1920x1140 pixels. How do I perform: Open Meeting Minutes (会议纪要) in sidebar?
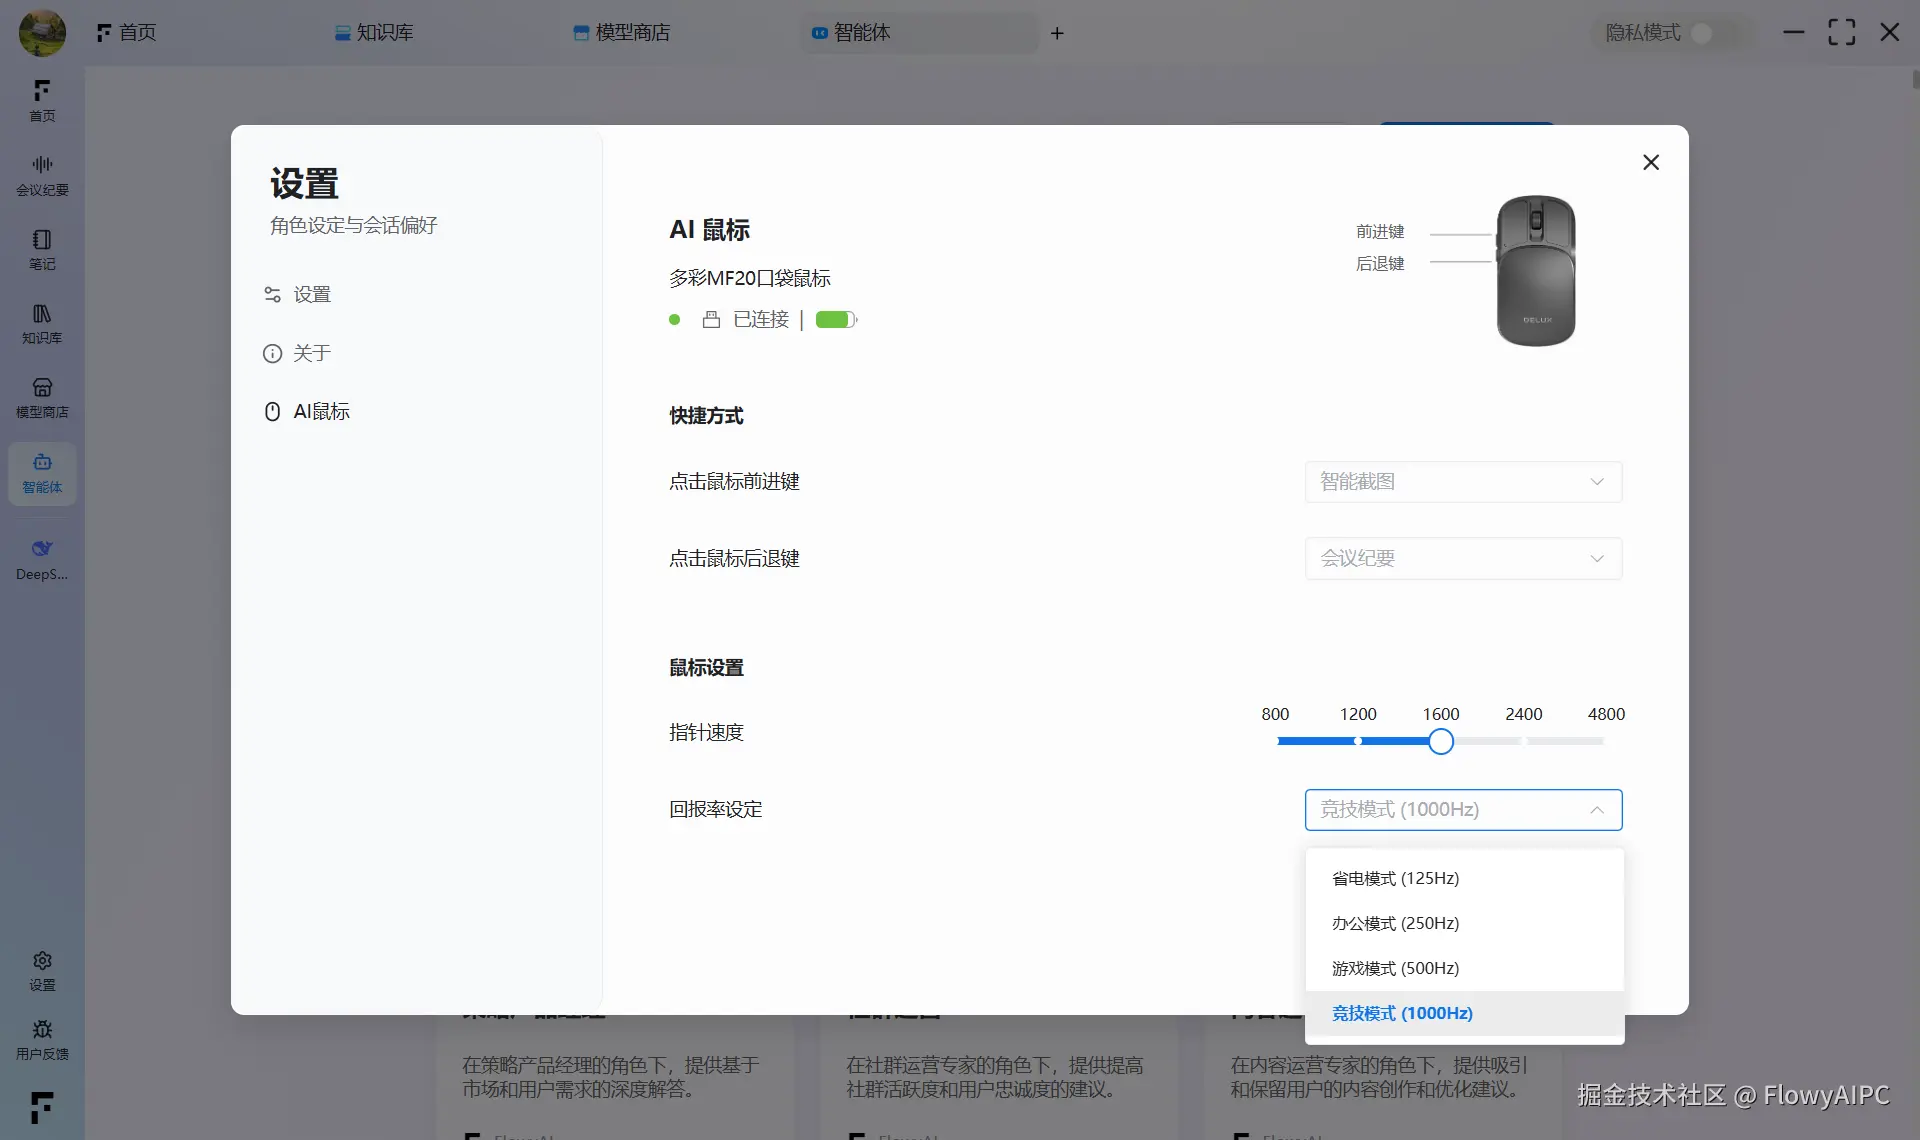tap(42, 174)
